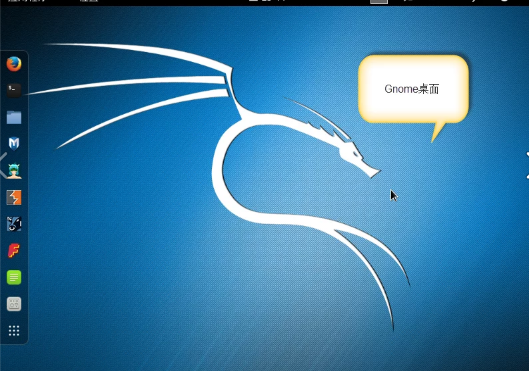Open the grey Tweak Tool icon
The width and height of the screenshot is (529, 371).
pos(14,304)
